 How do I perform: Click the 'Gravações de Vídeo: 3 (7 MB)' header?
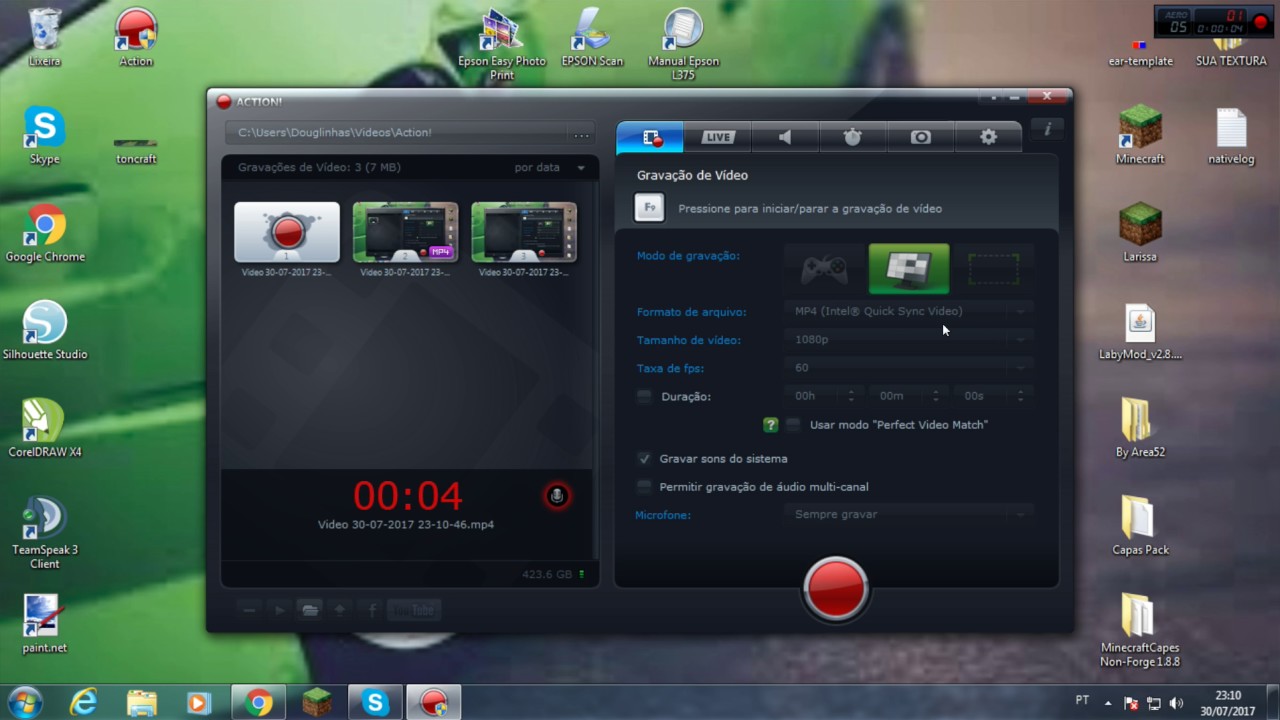coord(319,168)
